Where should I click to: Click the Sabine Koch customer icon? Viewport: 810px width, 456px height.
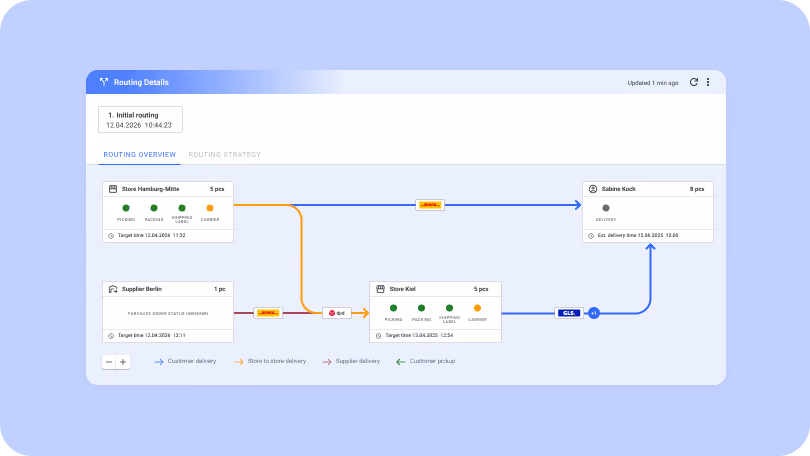tap(593, 189)
